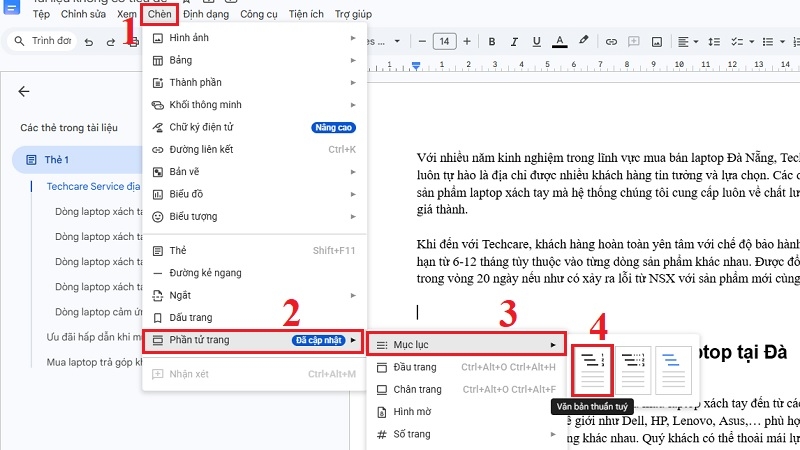Expand Số trang page number submenu

(x=466, y=435)
